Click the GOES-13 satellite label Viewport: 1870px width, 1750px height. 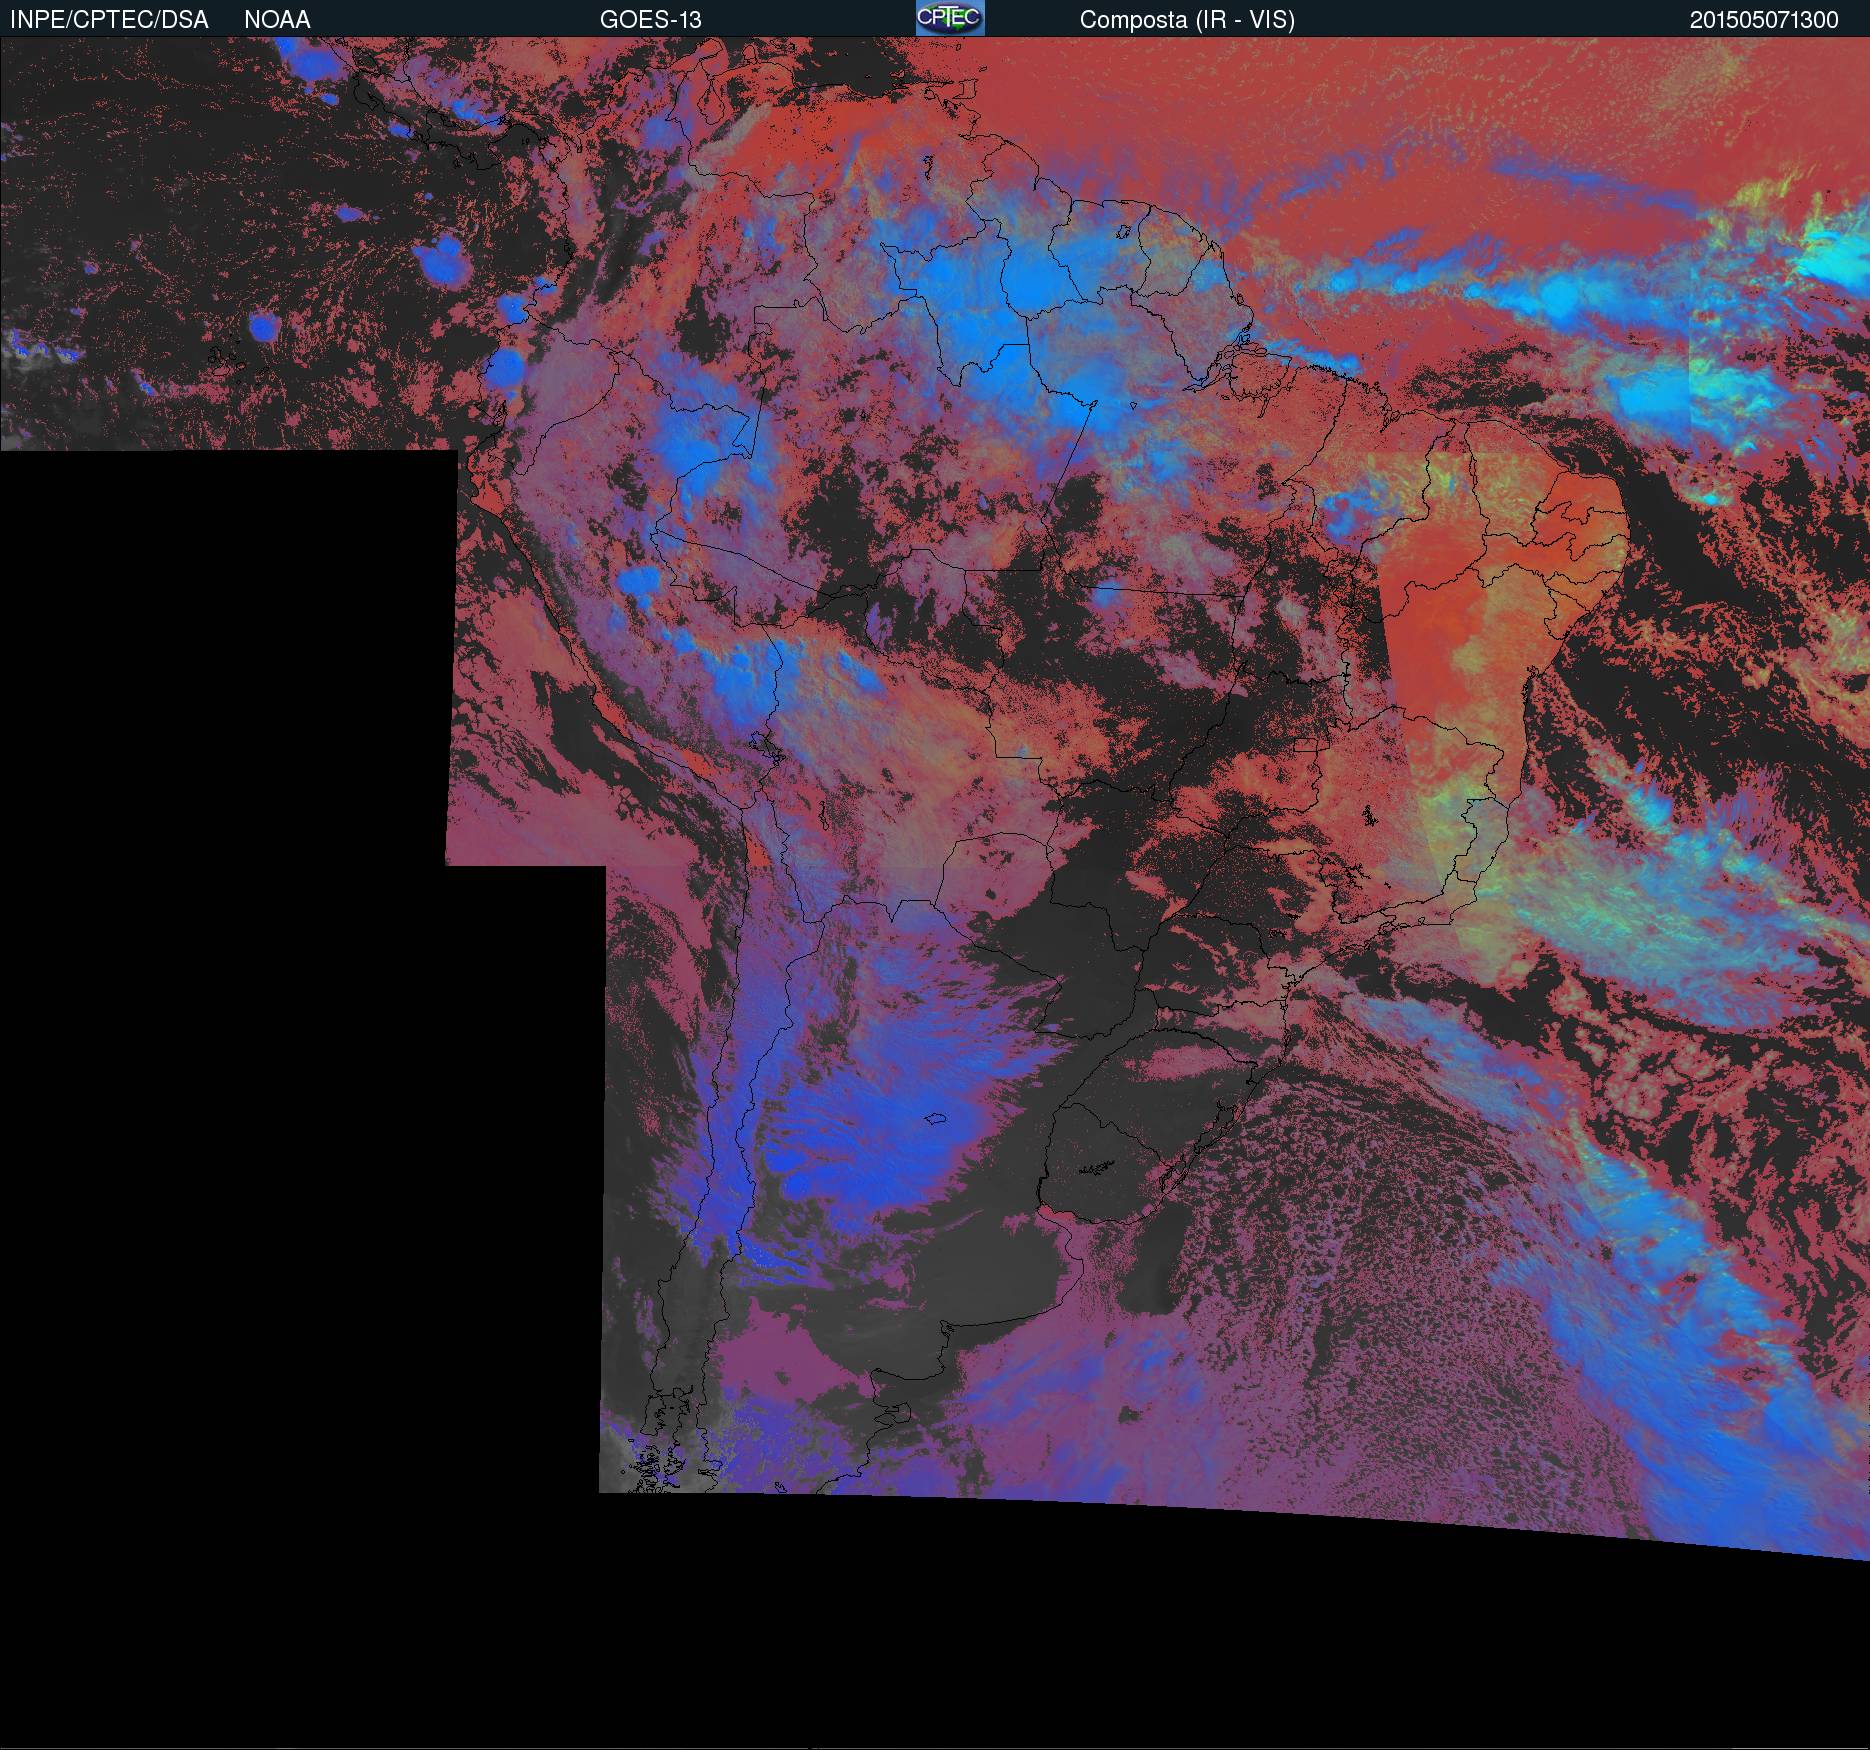[651, 20]
